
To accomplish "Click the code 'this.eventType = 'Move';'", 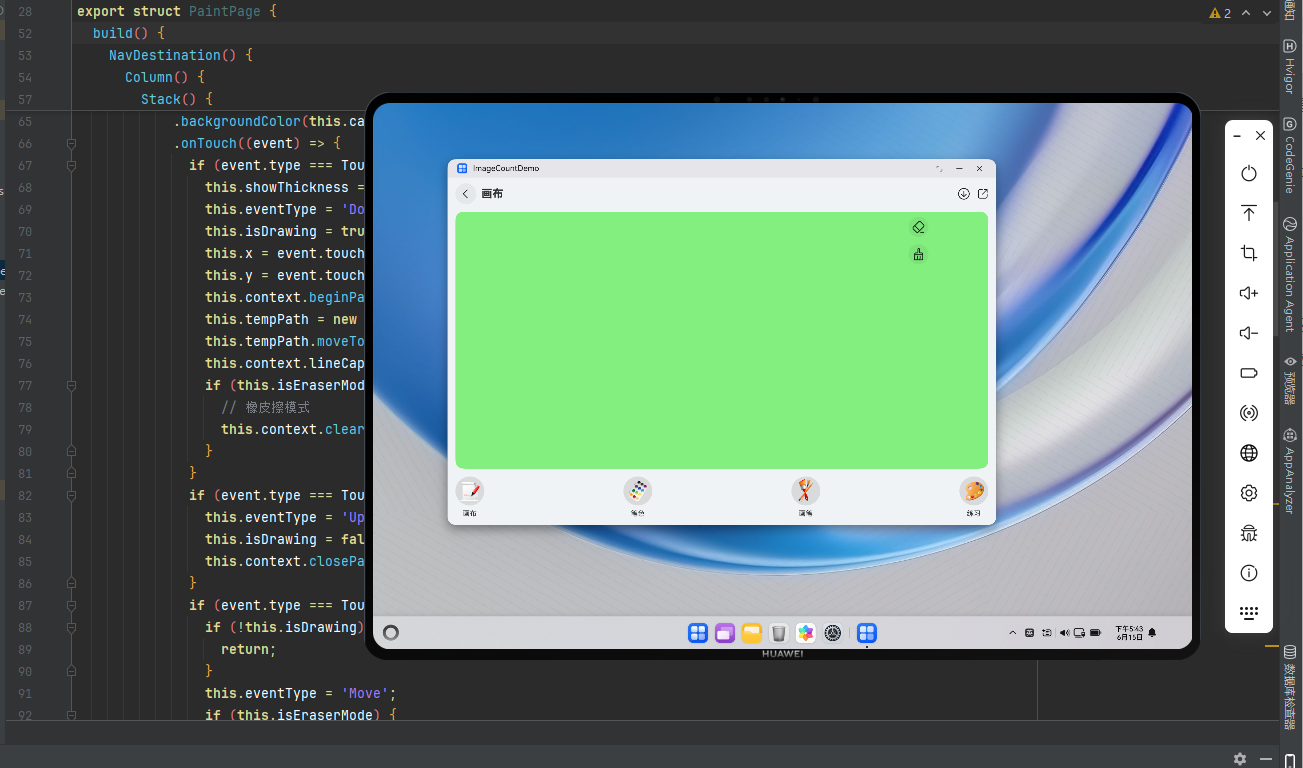I will [x=301, y=693].
